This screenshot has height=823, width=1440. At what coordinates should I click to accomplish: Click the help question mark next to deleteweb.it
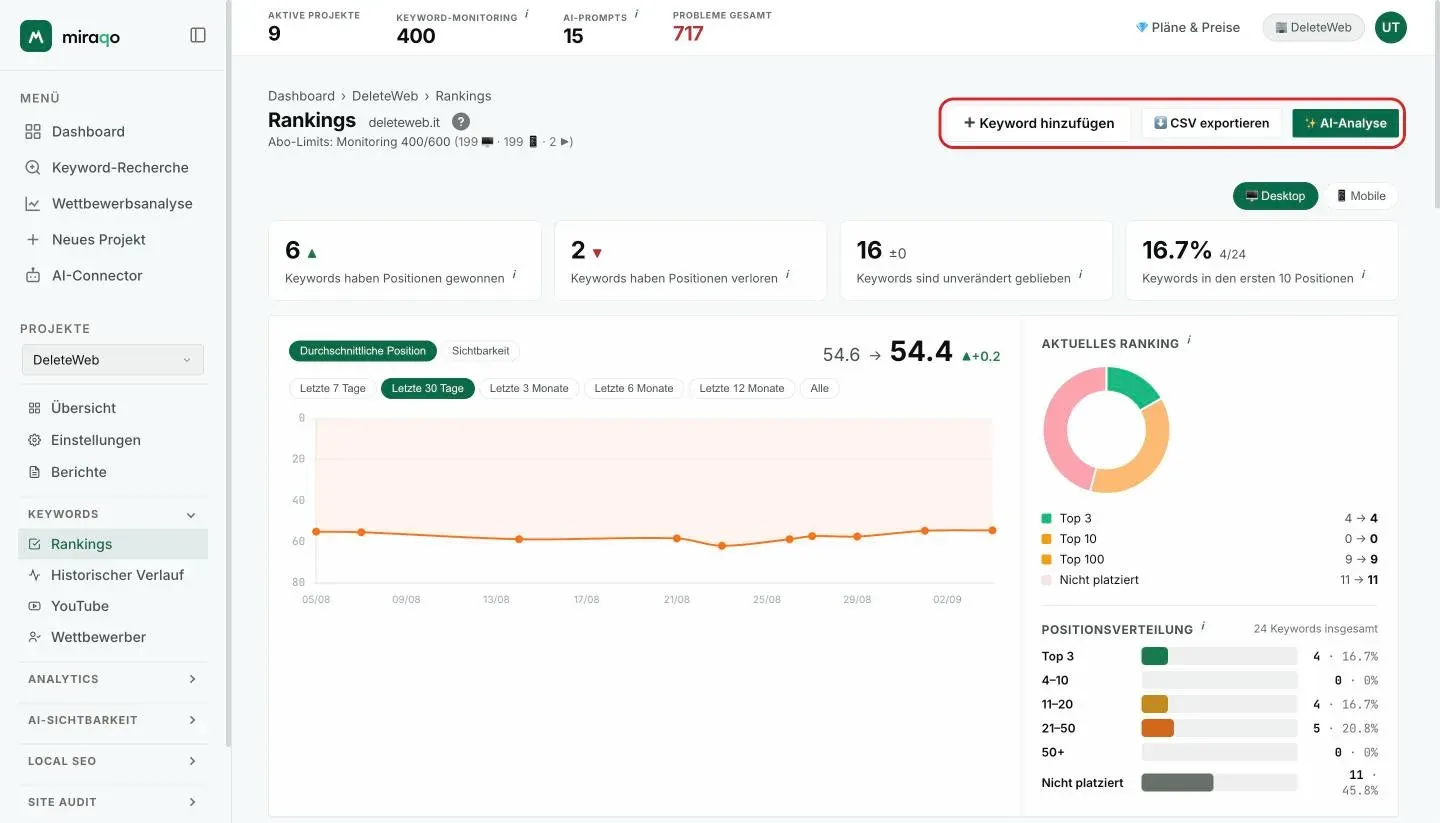pyautogui.click(x=461, y=121)
